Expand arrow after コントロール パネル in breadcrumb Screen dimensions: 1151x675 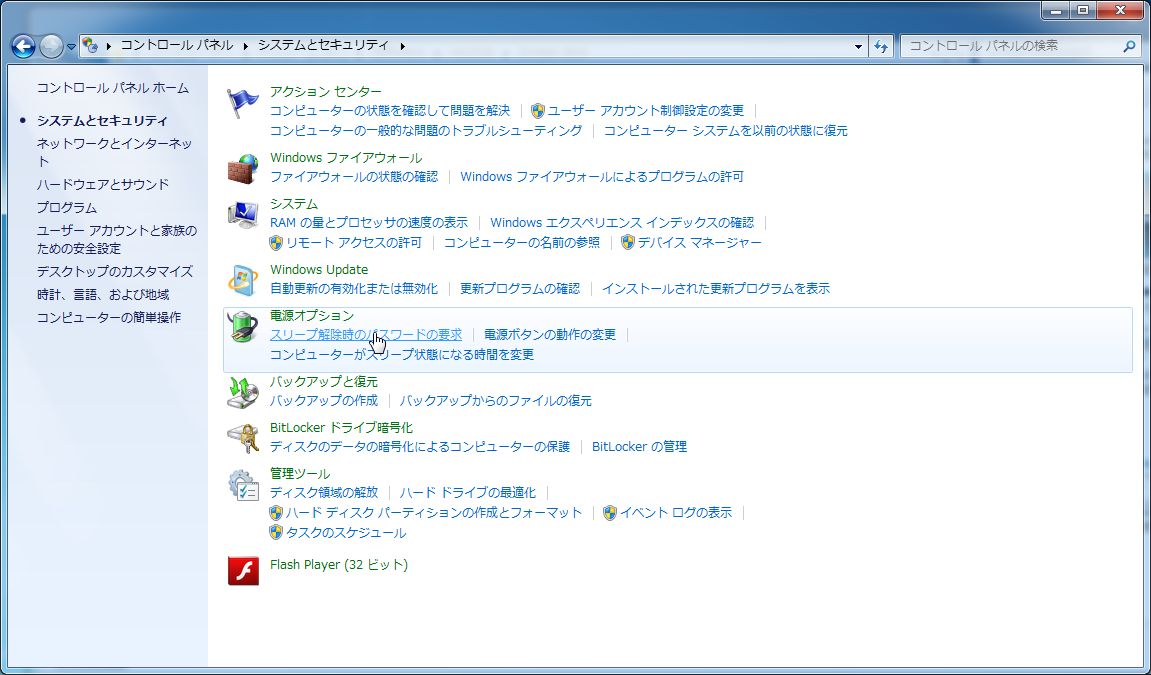246,45
